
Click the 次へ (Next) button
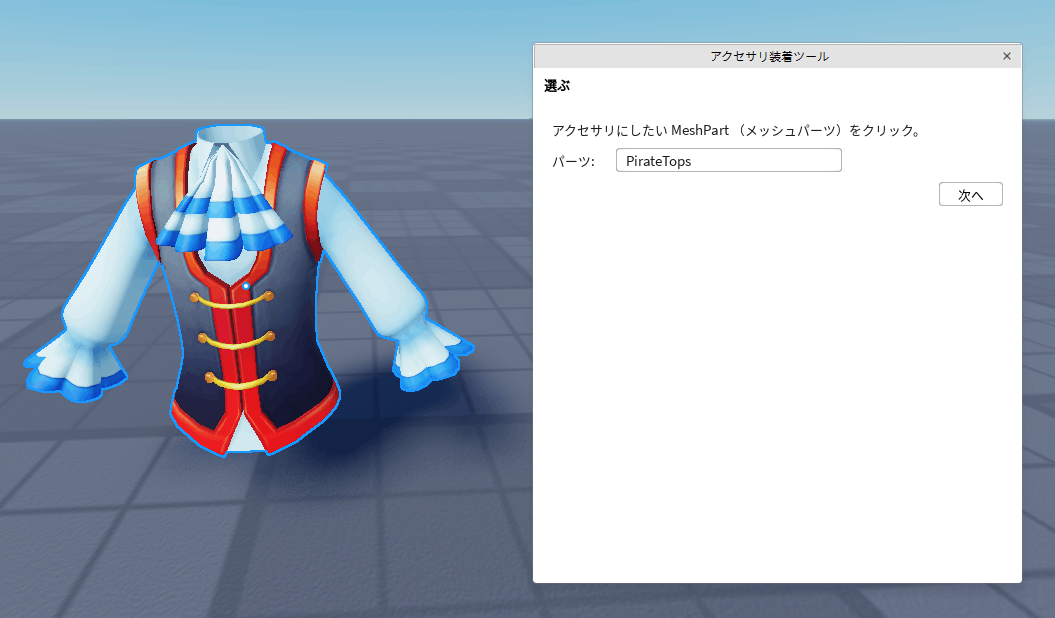(970, 194)
